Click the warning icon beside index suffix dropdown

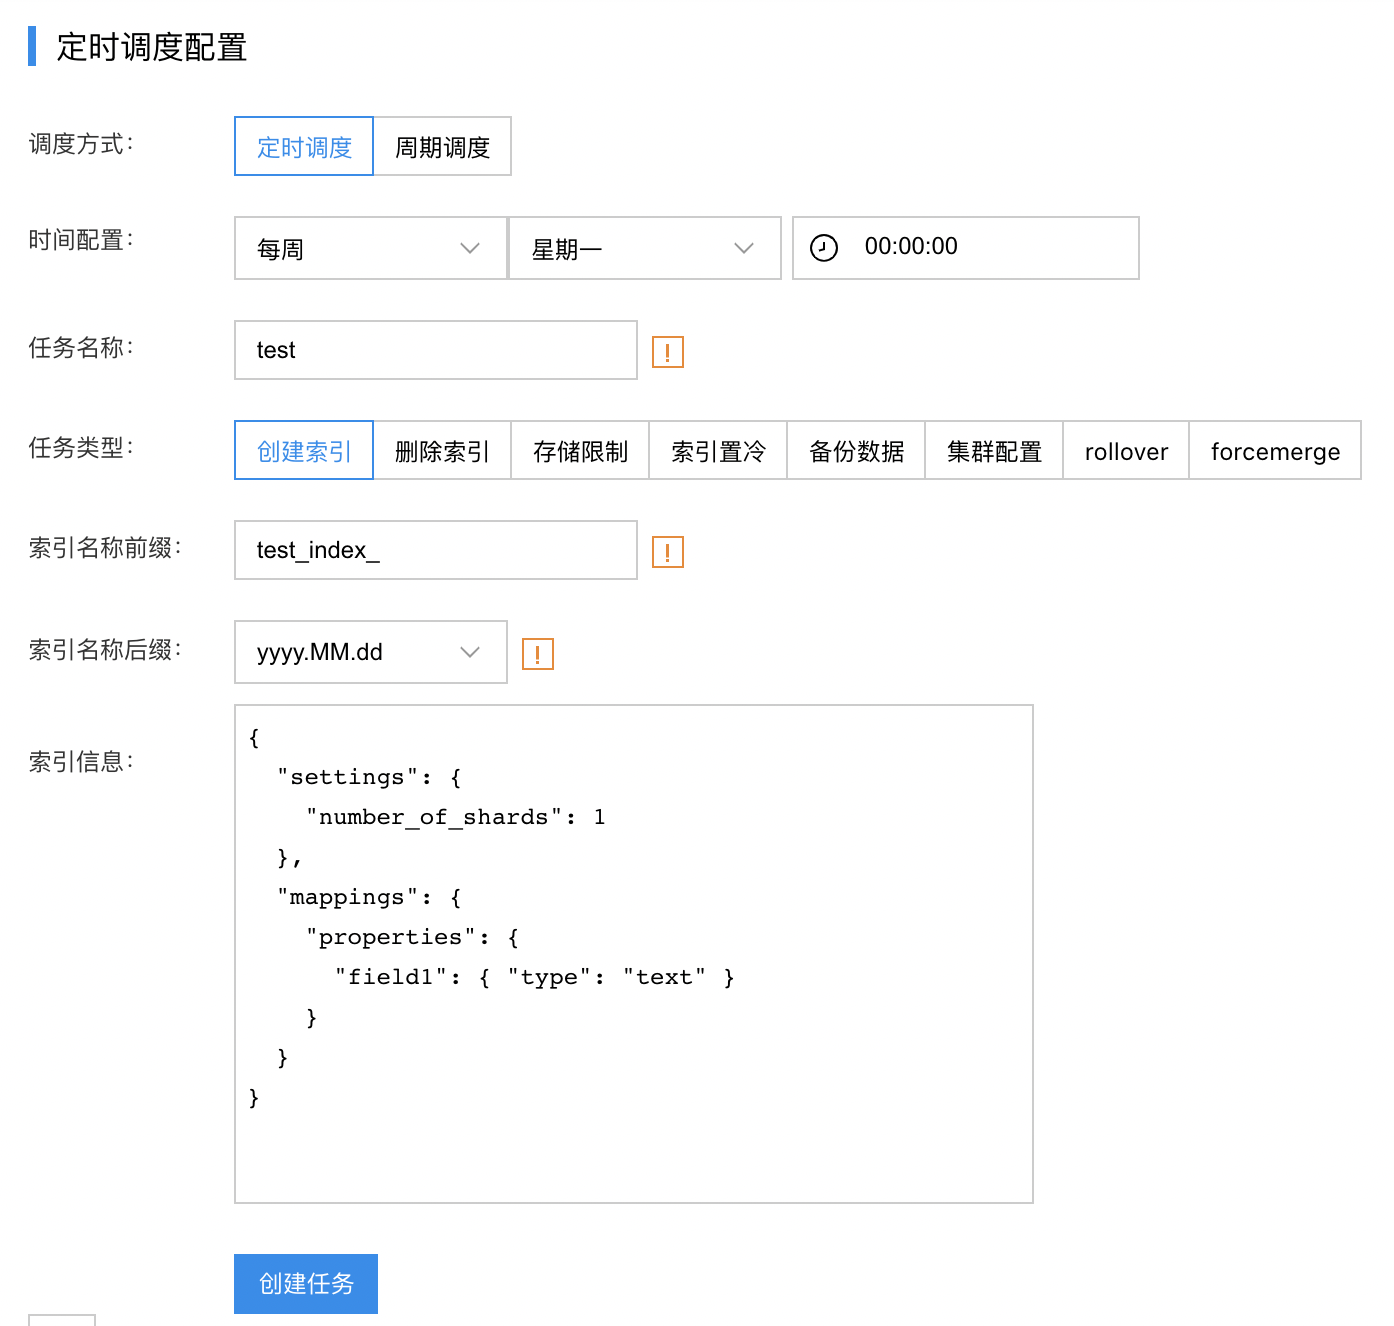(x=537, y=654)
